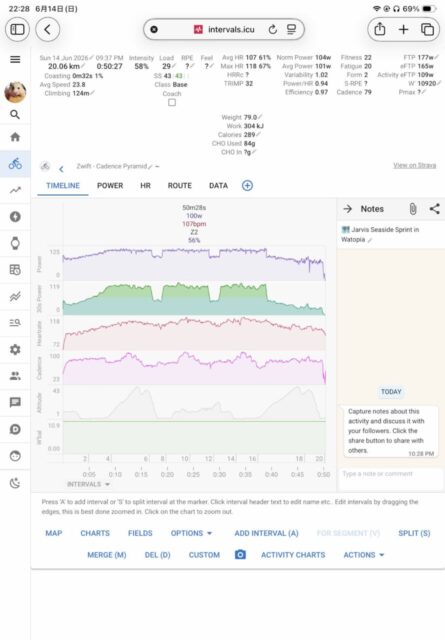Screen dimensions: 445x640
Task: Click SPLIT (S)
Action: click(x=414, y=533)
